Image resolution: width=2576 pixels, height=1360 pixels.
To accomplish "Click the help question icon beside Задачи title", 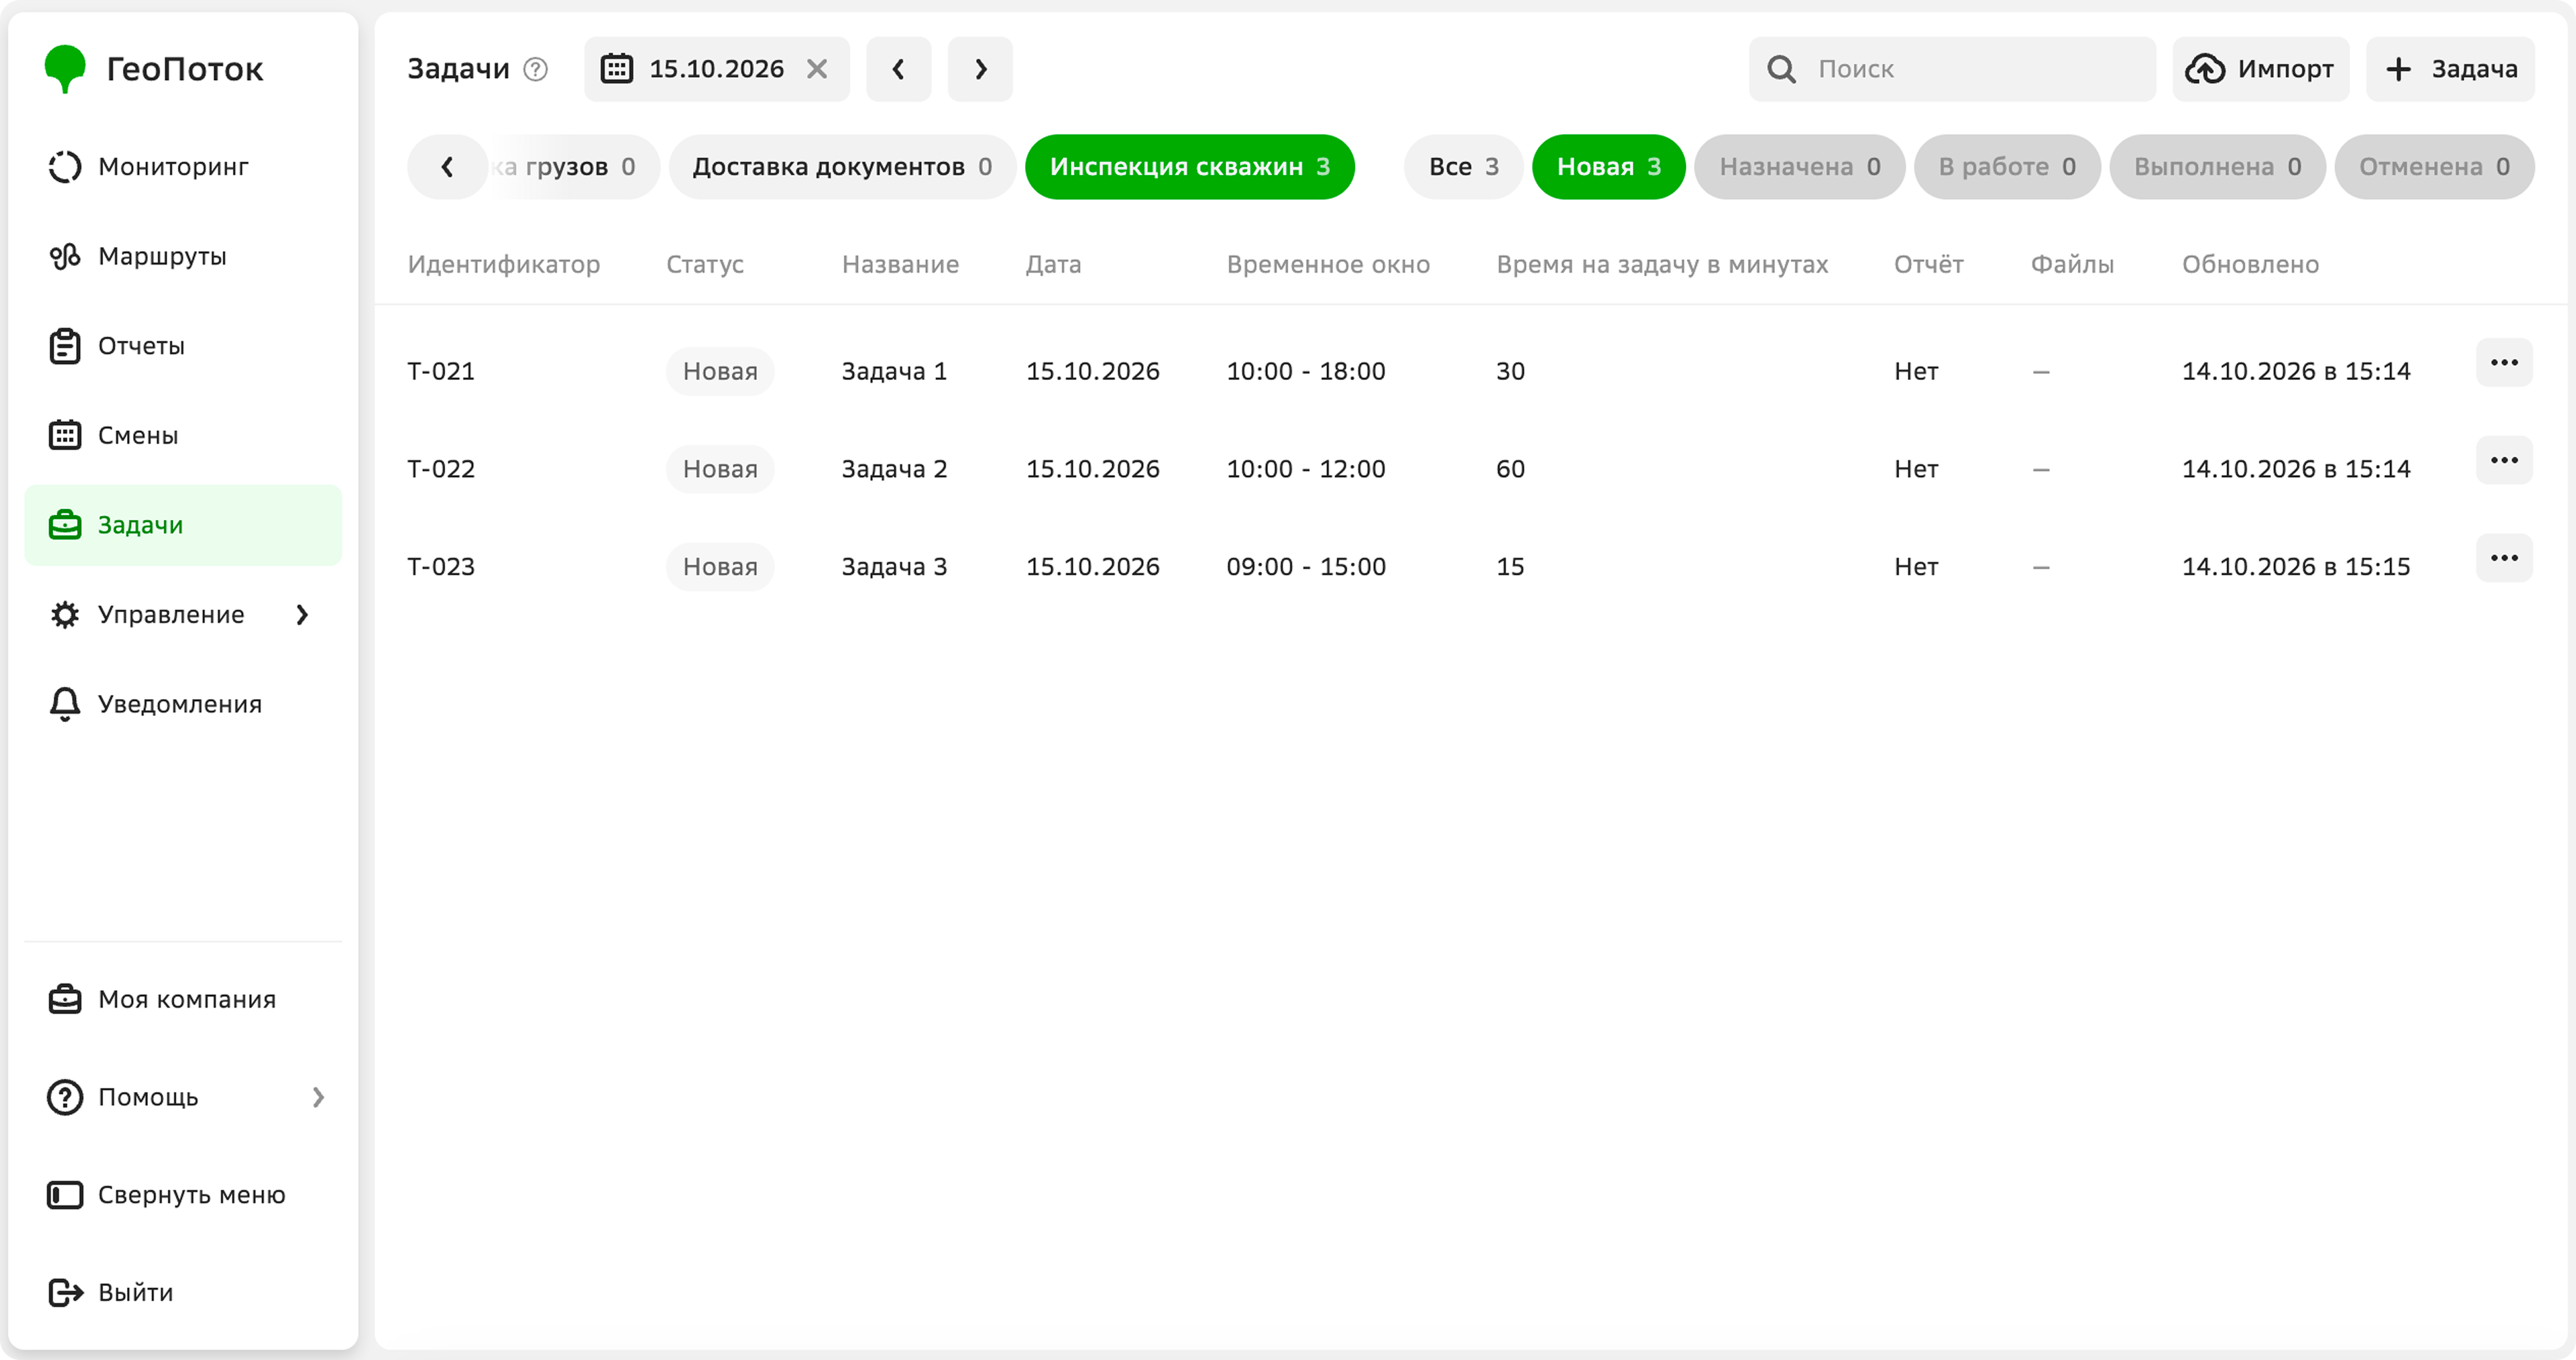I will click(x=536, y=69).
